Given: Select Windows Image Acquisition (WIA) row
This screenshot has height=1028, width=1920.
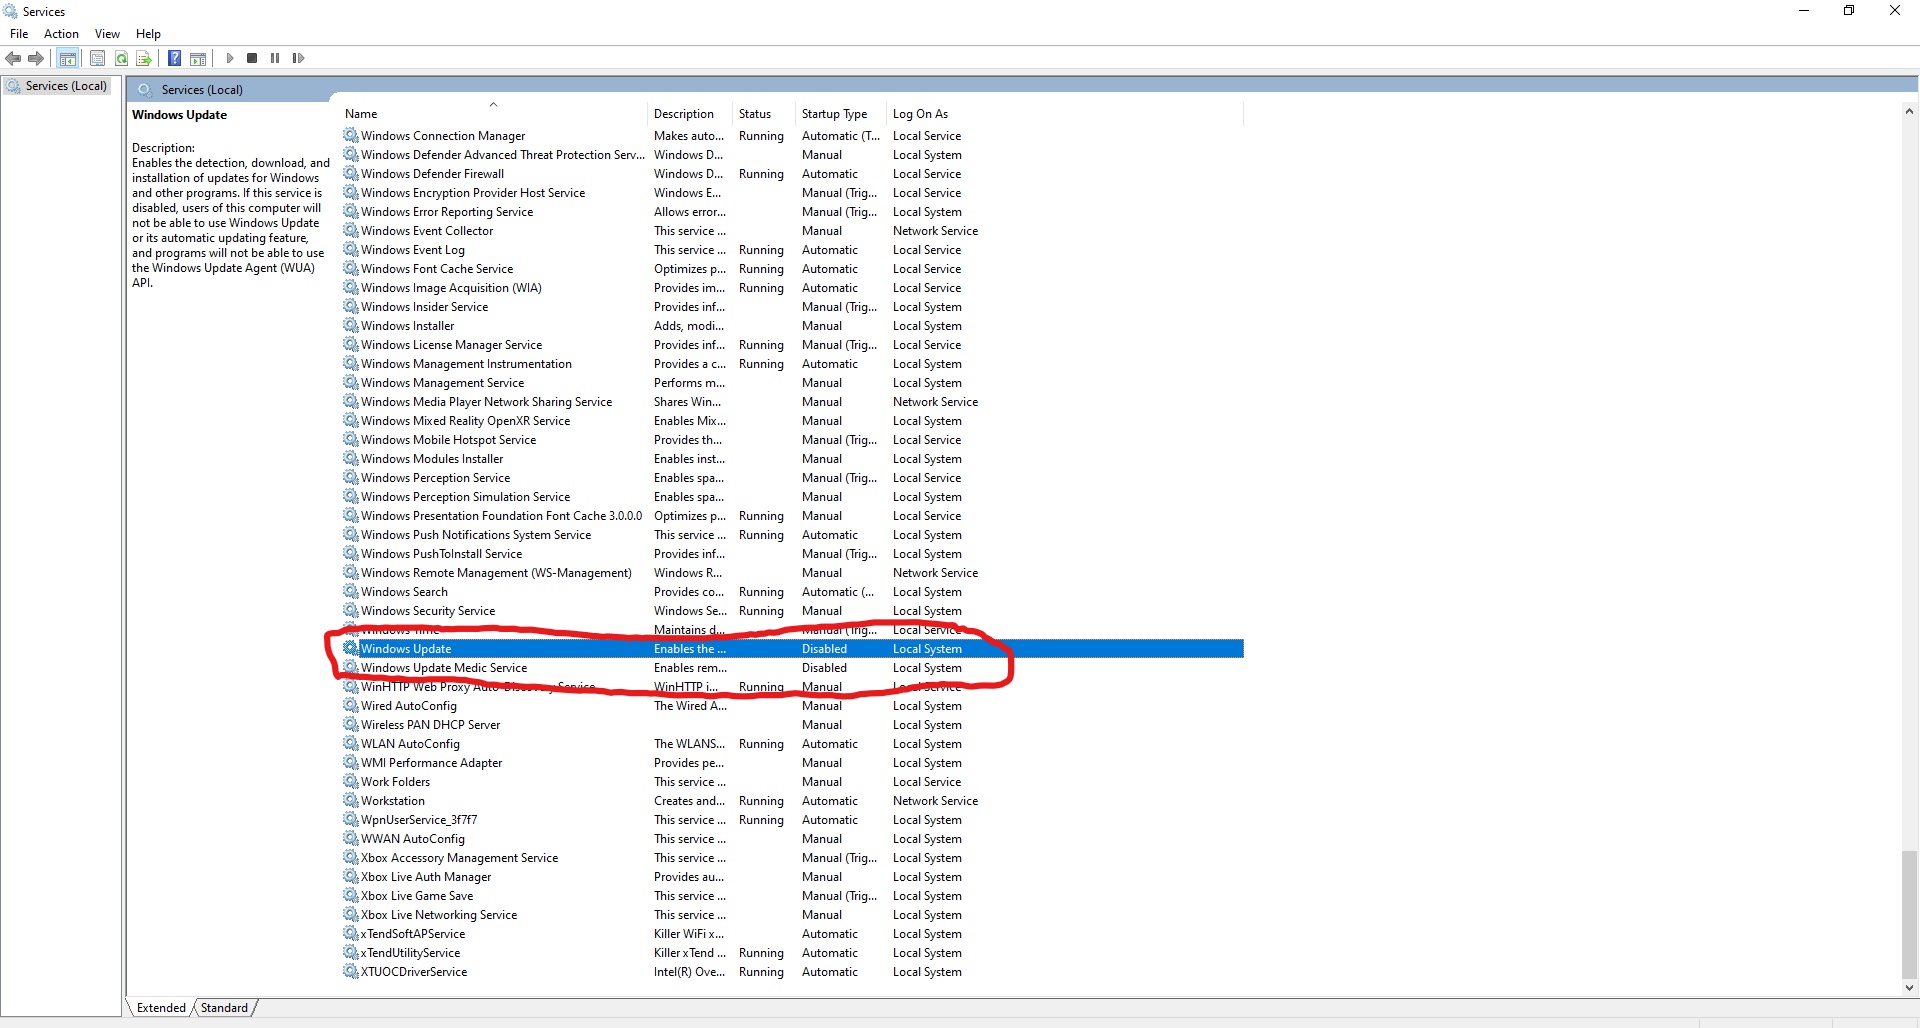Looking at the screenshot, I should coord(792,287).
